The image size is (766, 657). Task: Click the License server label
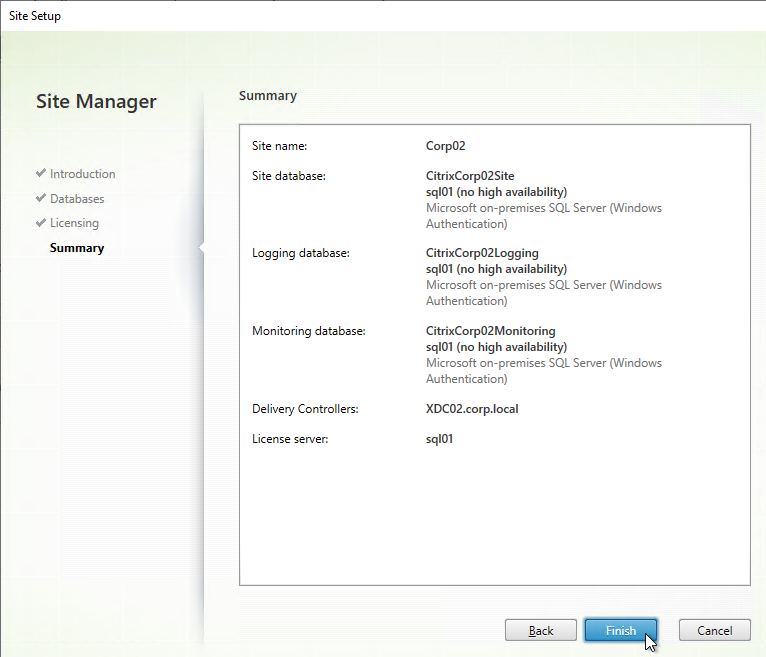click(x=290, y=439)
